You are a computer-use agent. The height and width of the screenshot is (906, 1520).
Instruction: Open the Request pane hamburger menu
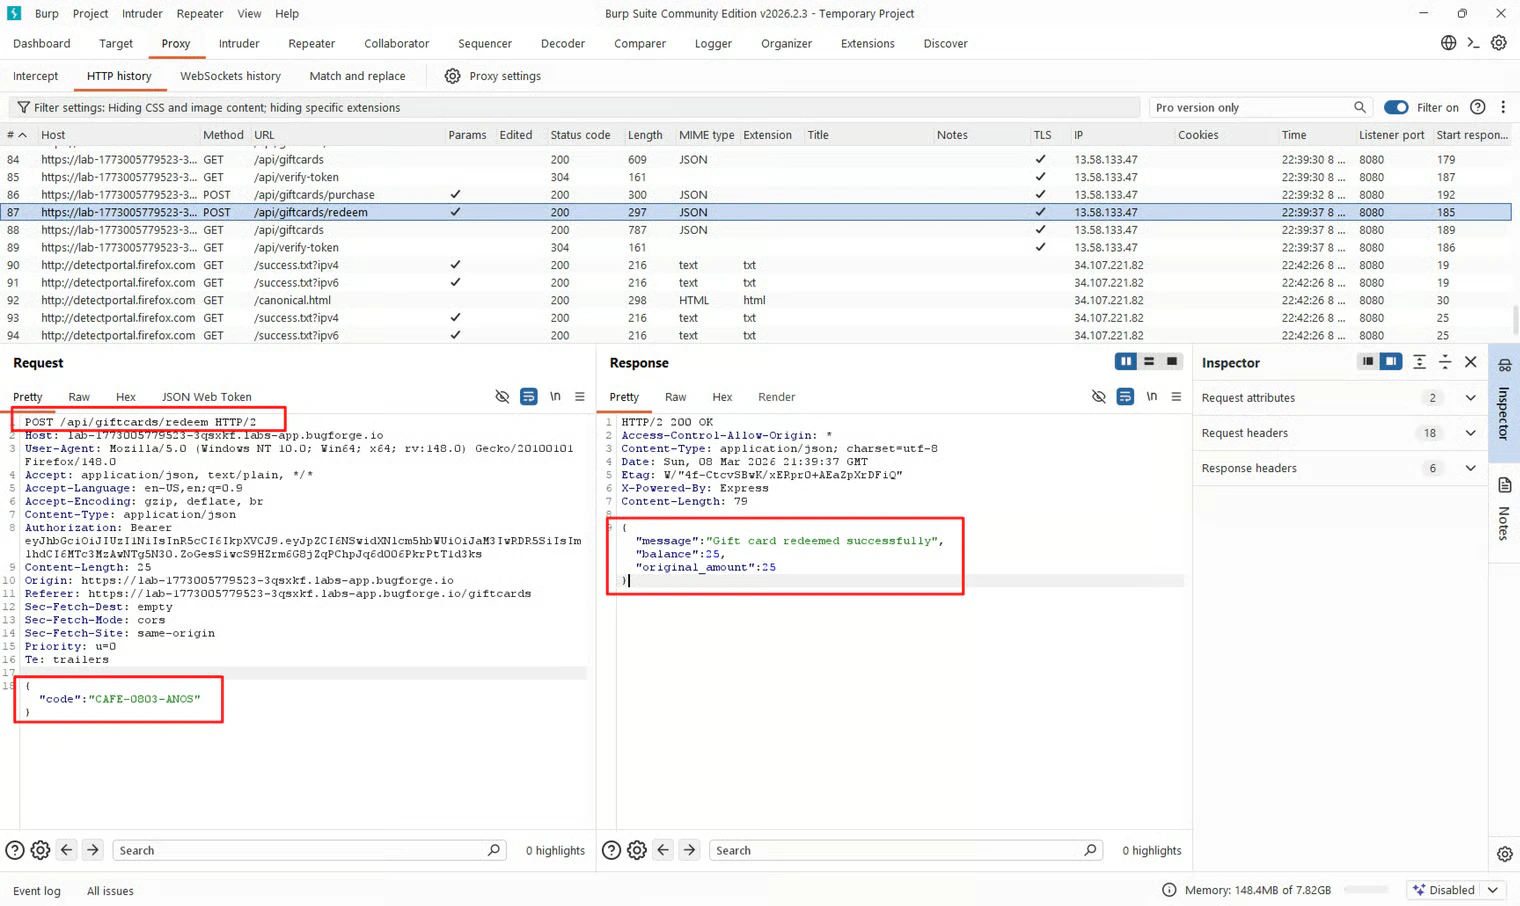click(x=580, y=397)
